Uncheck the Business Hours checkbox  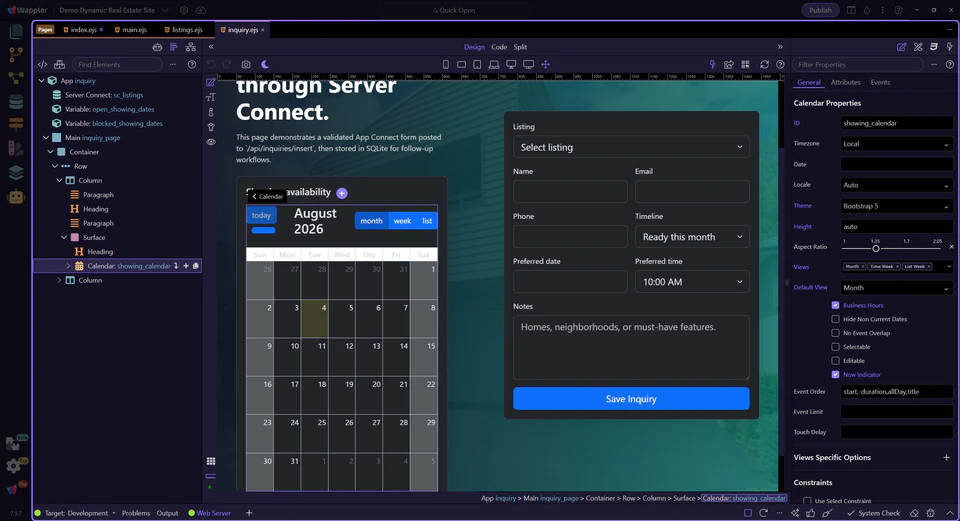835,305
